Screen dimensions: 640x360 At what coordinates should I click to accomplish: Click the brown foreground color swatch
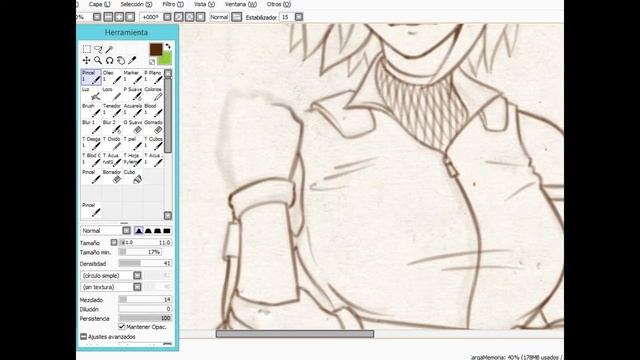[156, 49]
